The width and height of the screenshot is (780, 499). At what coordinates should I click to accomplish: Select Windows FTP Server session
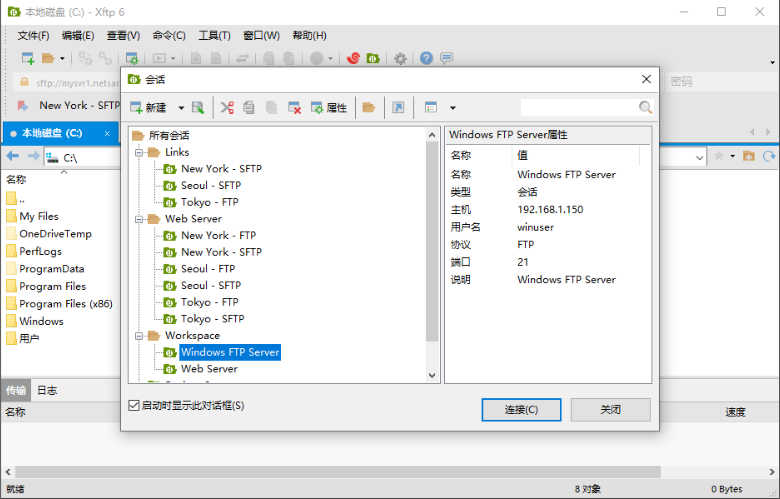(x=230, y=352)
